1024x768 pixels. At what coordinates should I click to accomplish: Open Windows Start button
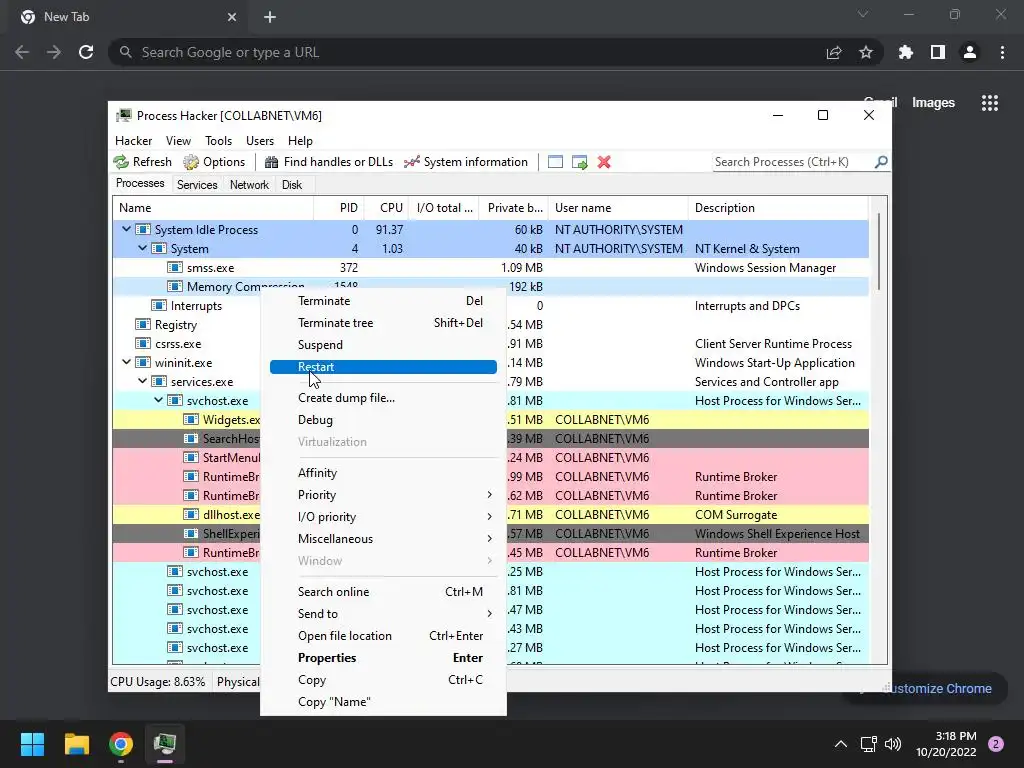coord(32,744)
